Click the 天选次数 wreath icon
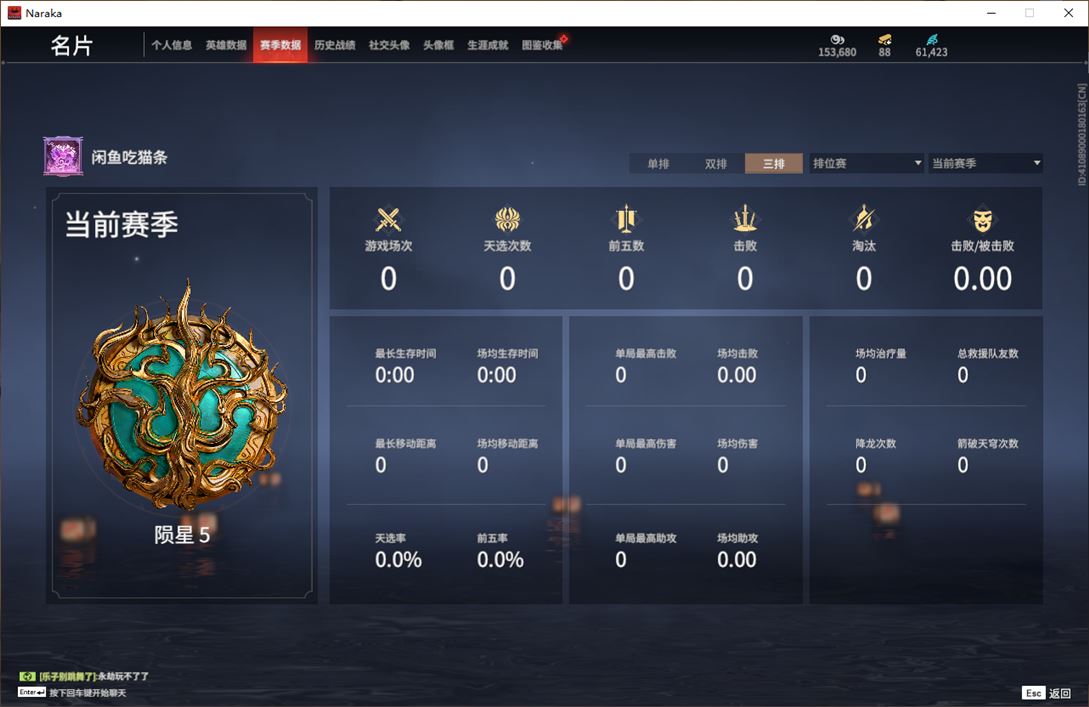1089x707 pixels. pos(507,219)
